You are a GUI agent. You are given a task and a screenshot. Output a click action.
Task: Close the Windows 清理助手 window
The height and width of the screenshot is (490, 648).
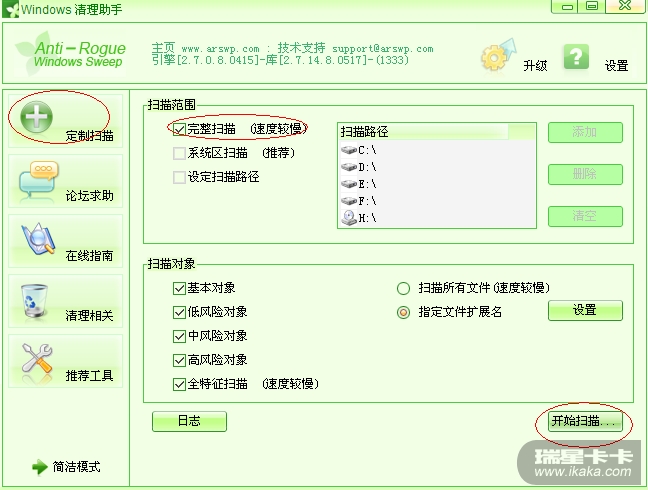coord(625,6)
